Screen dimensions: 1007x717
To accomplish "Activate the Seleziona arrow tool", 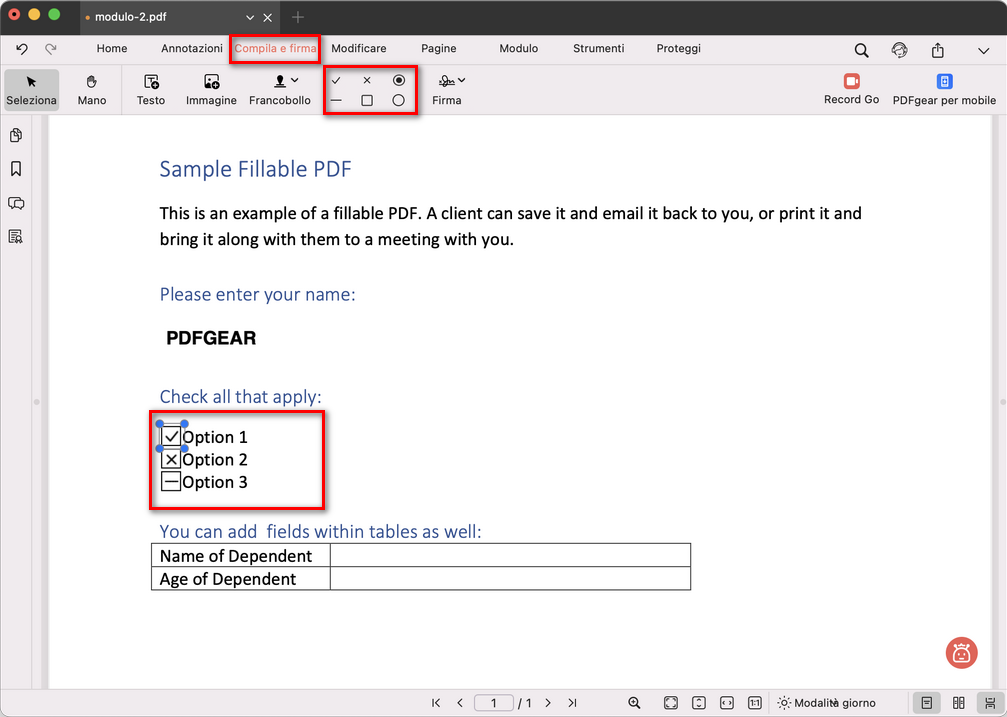I will (x=31, y=90).
